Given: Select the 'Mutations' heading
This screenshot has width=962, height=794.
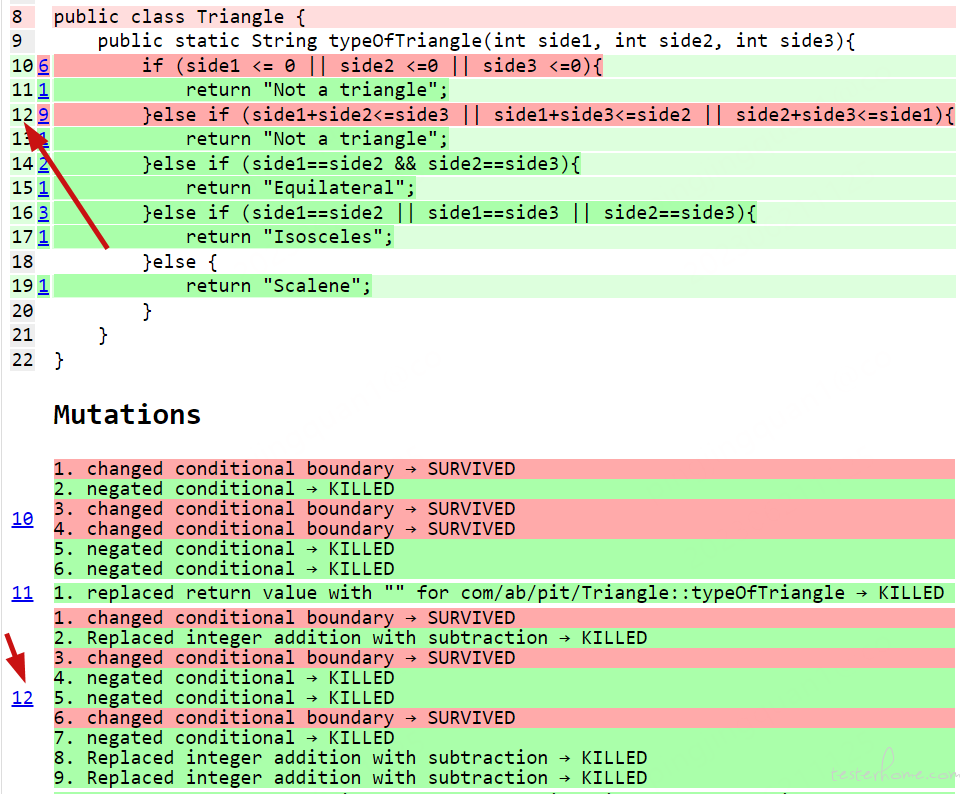Looking at the screenshot, I should pos(127,415).
